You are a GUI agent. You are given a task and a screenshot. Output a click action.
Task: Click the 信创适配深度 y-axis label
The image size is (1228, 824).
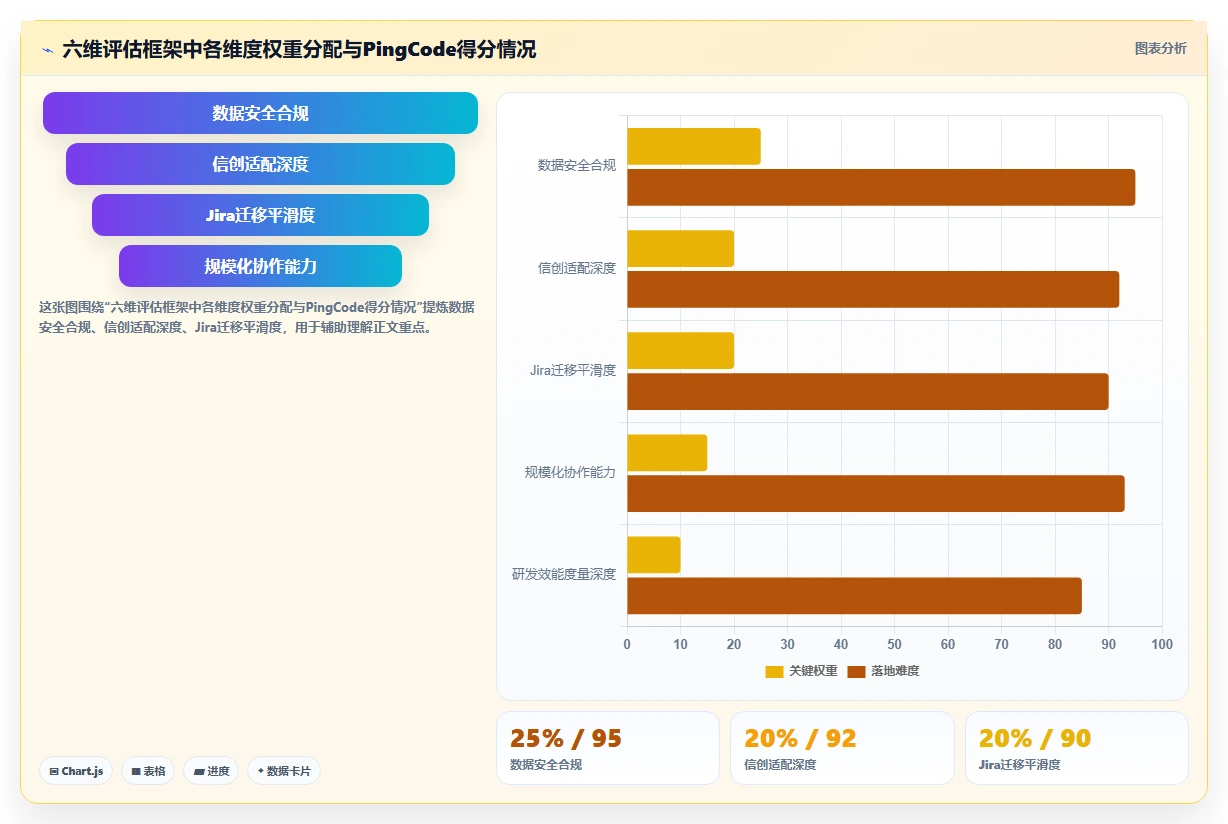coord(577,268)
